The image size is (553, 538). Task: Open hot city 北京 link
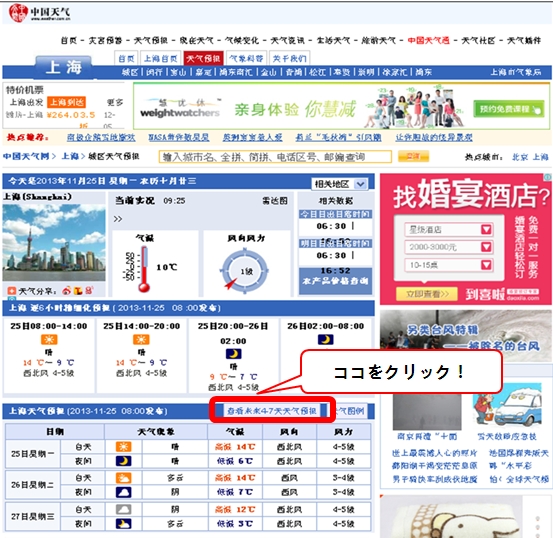point(520,157)
